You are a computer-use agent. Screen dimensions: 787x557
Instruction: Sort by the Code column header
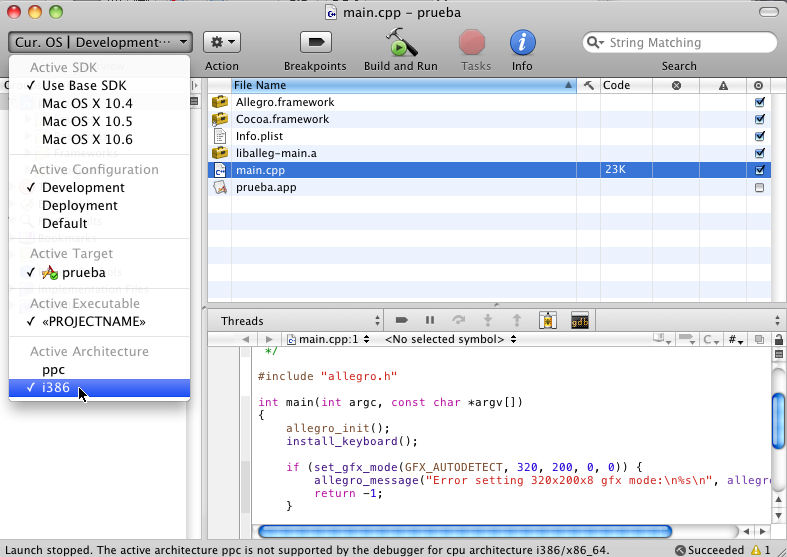coord(626,85)
